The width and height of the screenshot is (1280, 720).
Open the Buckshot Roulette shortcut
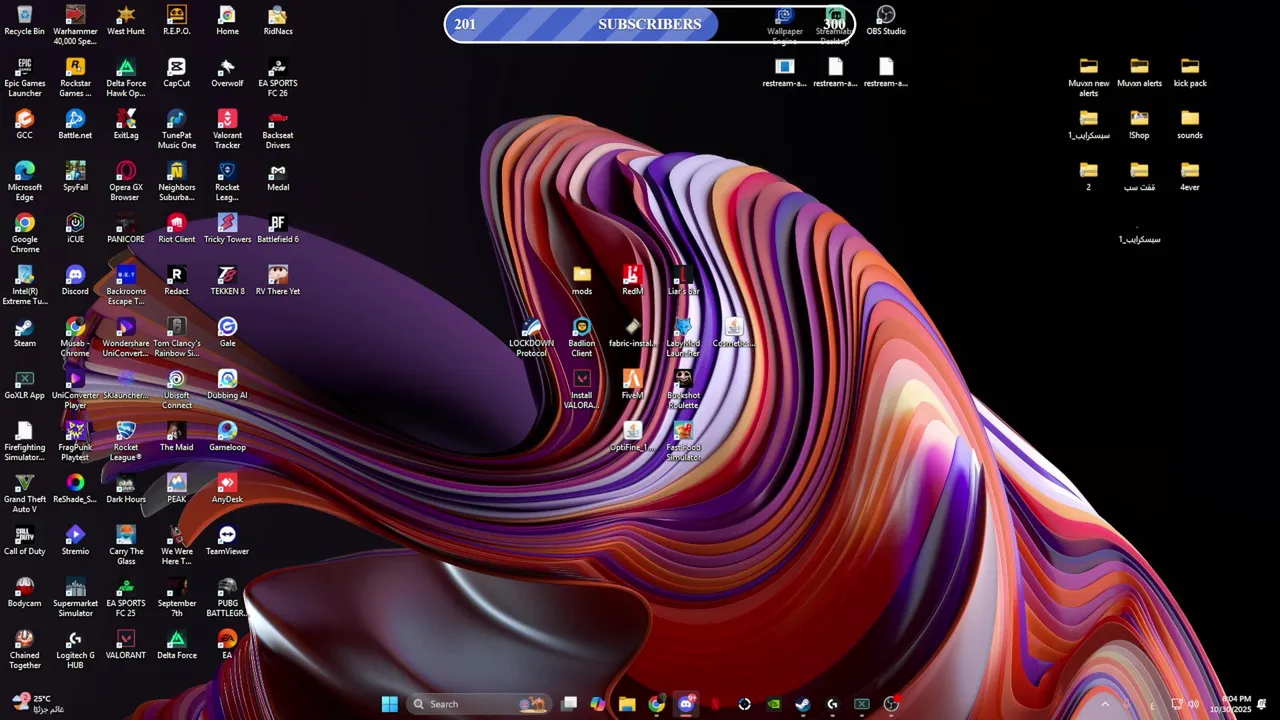tap(683, 389)
